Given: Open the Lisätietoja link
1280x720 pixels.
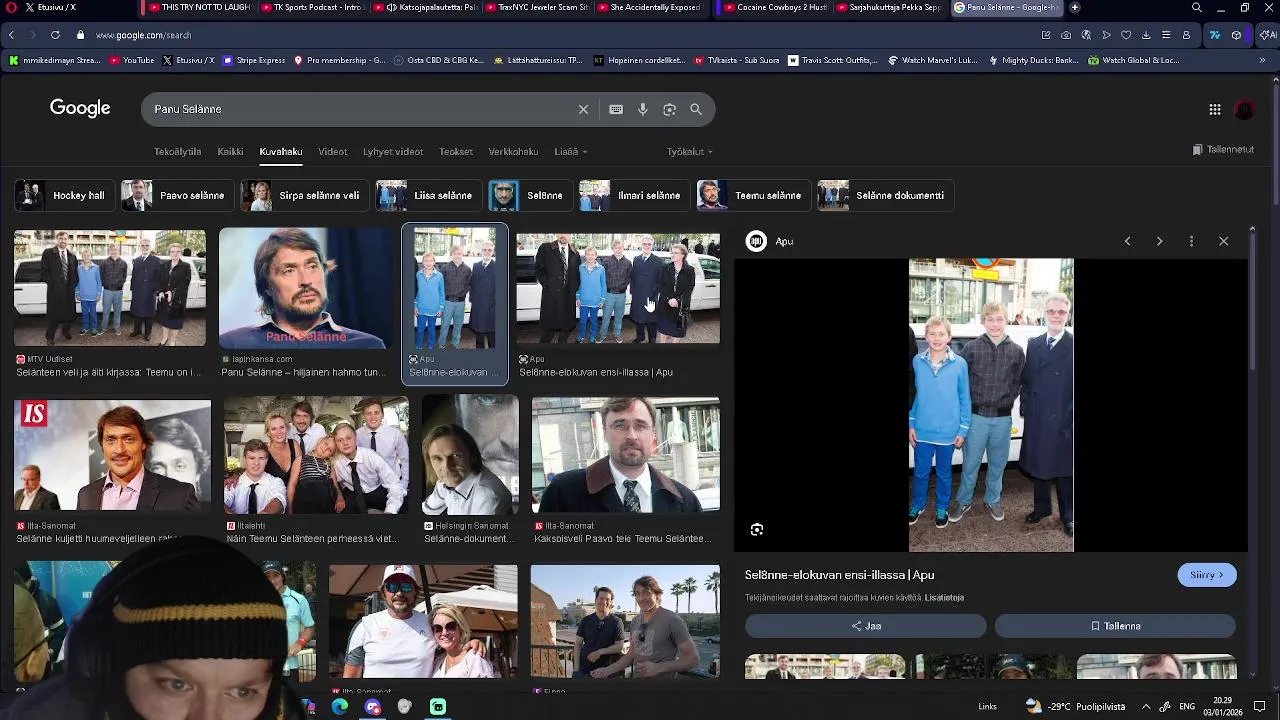Looking at the screenshot, I should click(944, 598).
